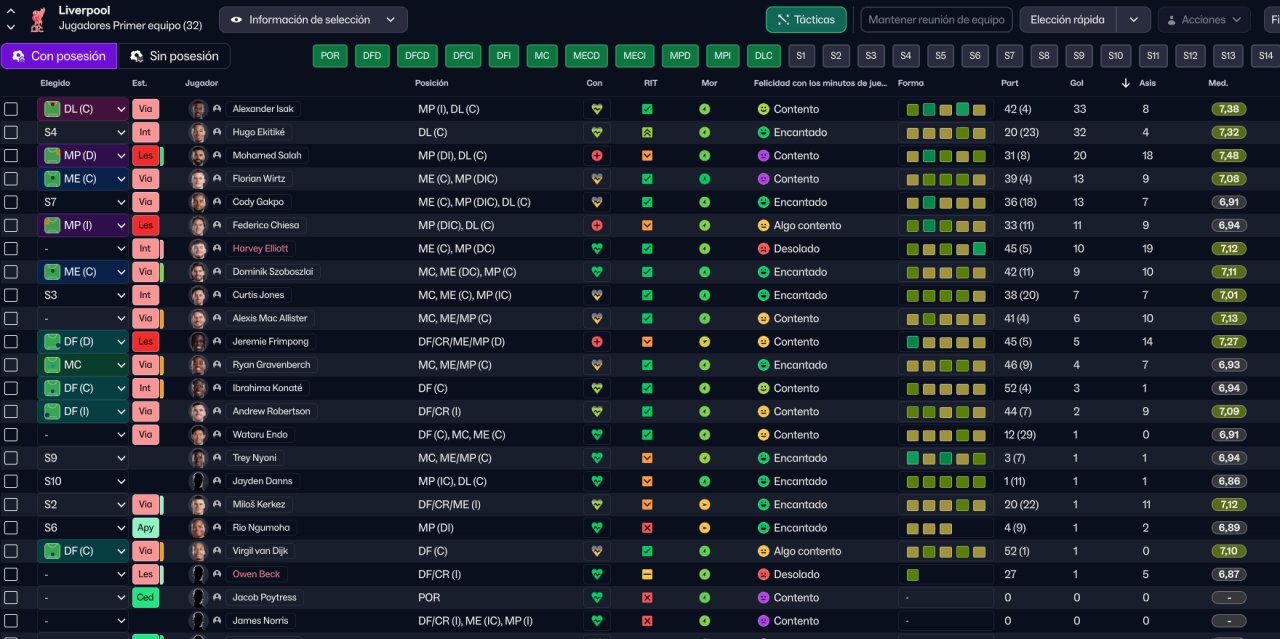Click Harvey Elliott's sad face happiness icon

[763, 249]
